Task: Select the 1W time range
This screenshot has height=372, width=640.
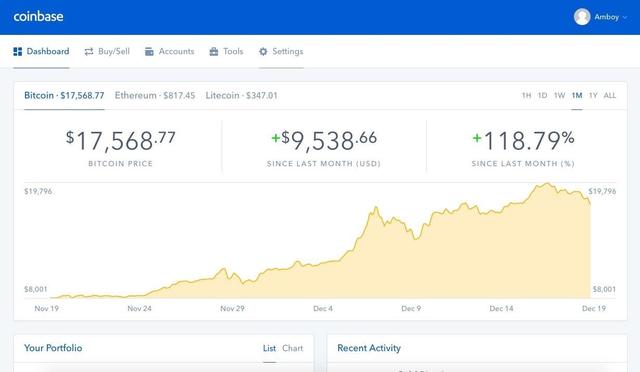Action: click(x=560, y=96)
